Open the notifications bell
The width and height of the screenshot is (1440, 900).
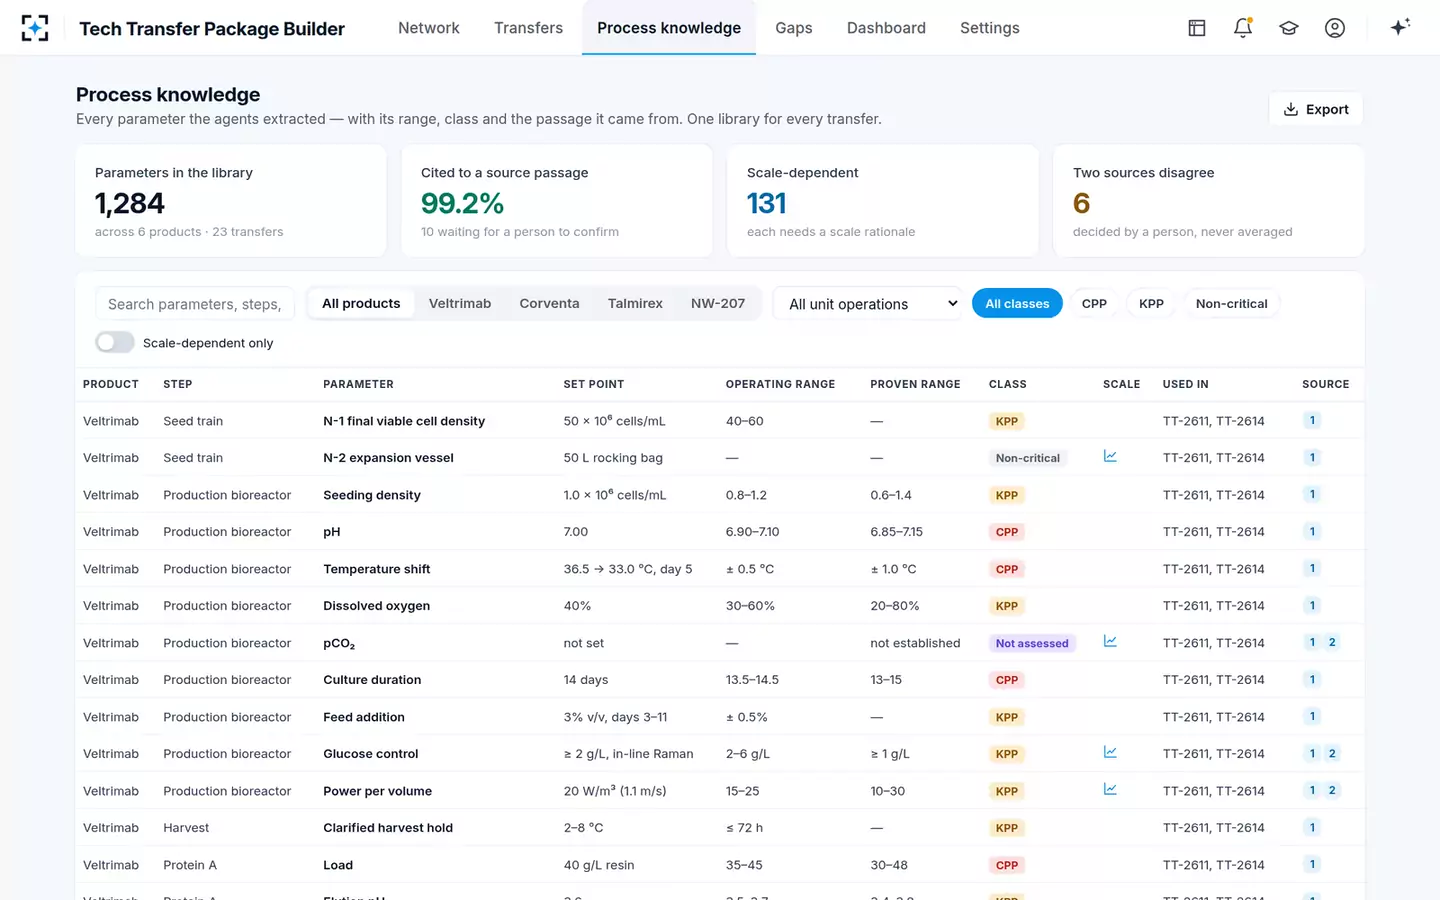coord(1243,28)
